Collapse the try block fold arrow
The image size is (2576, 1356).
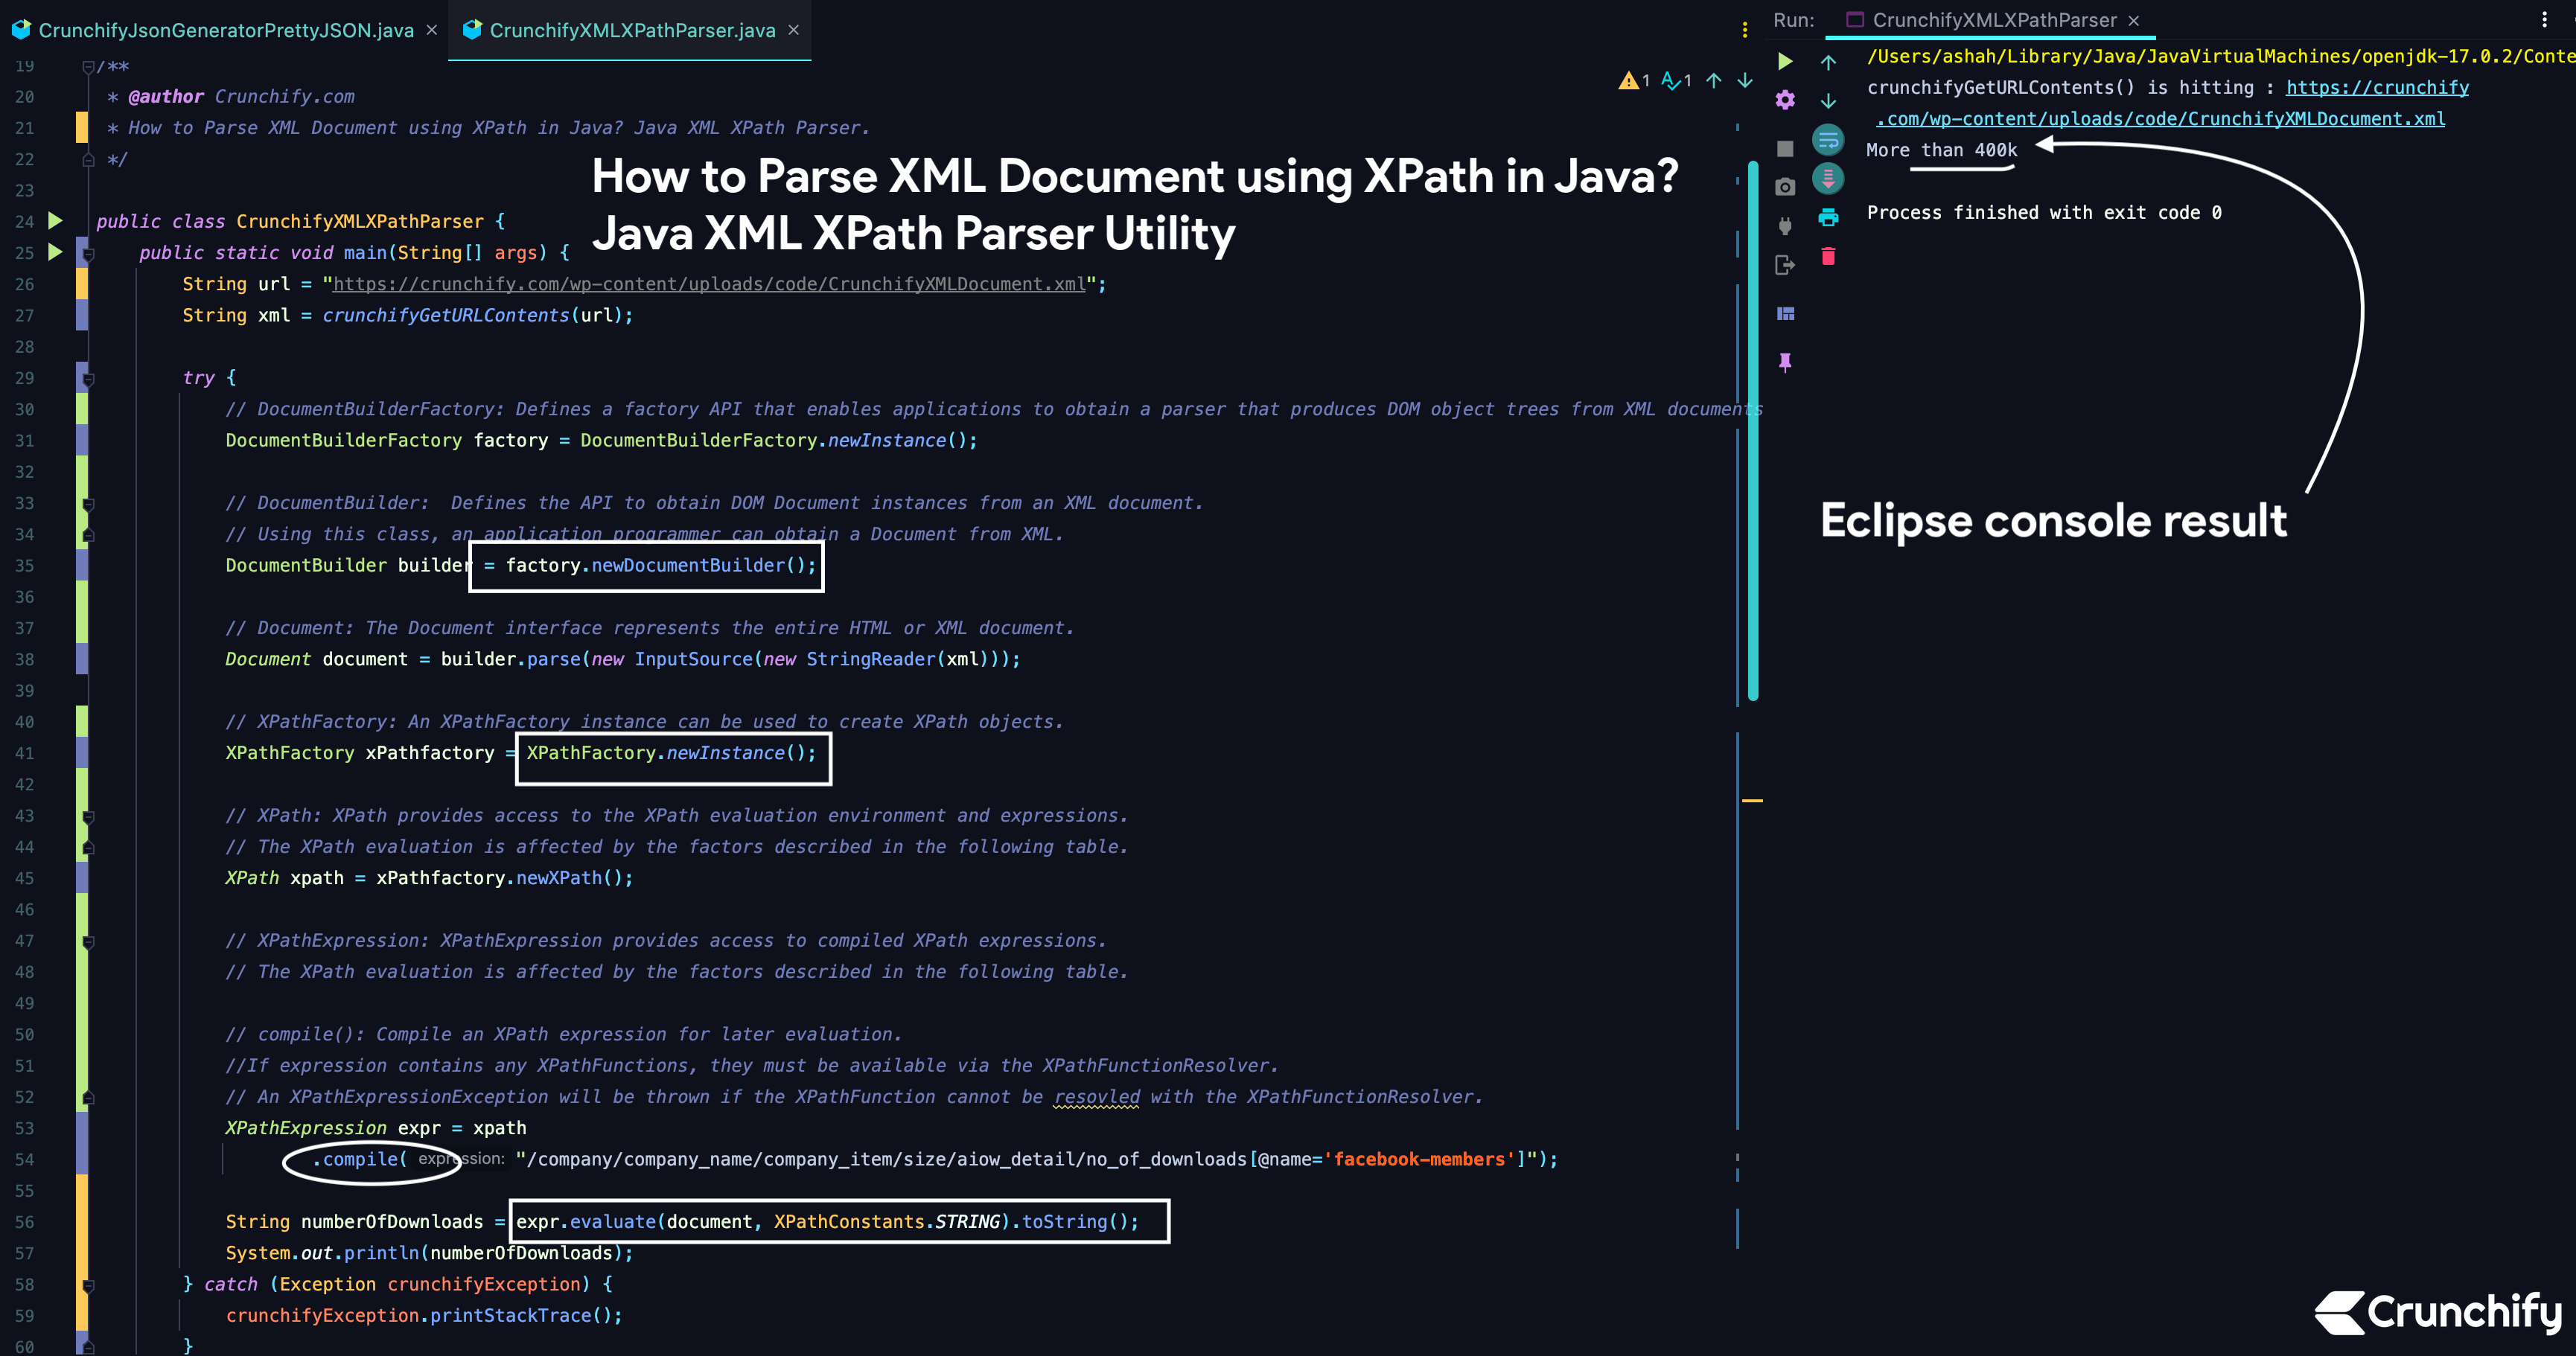coord(88,379)
